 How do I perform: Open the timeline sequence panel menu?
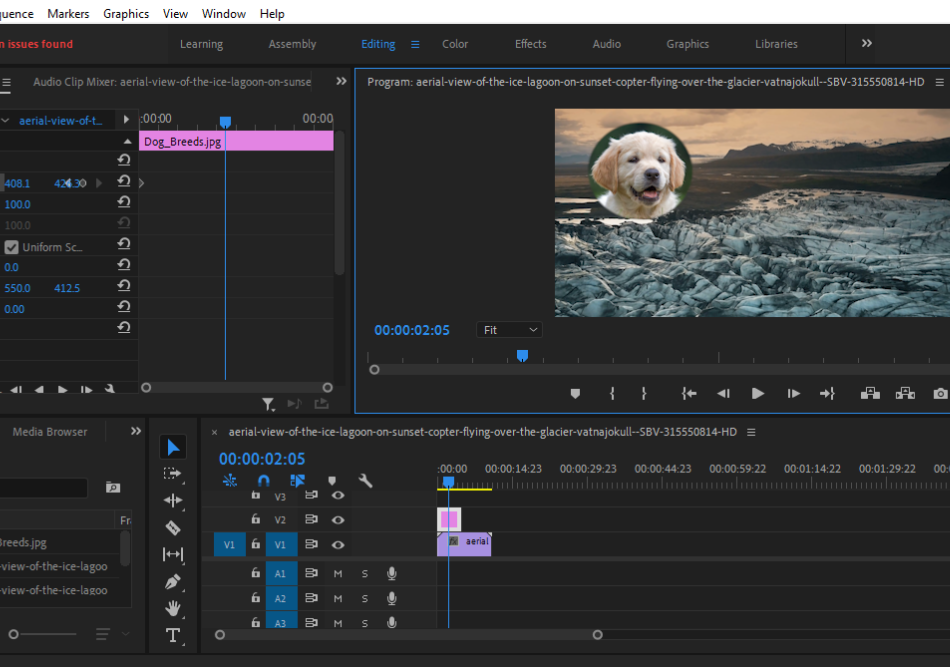tap(751, 432)
